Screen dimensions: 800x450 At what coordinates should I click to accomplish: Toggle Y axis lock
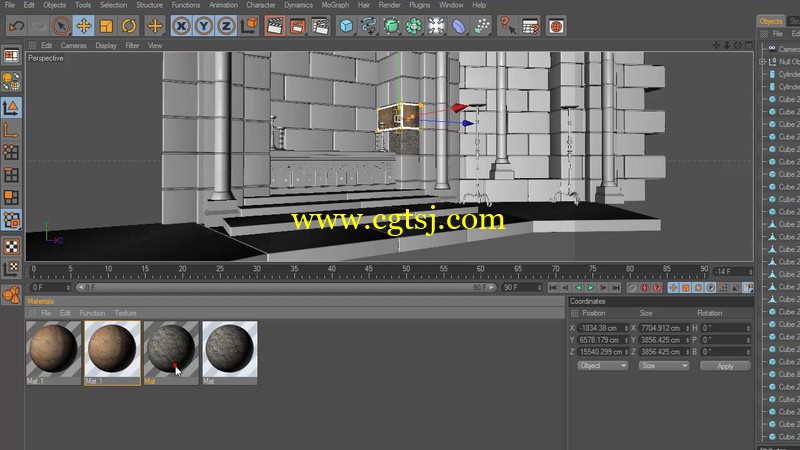[x=204, y=26]
